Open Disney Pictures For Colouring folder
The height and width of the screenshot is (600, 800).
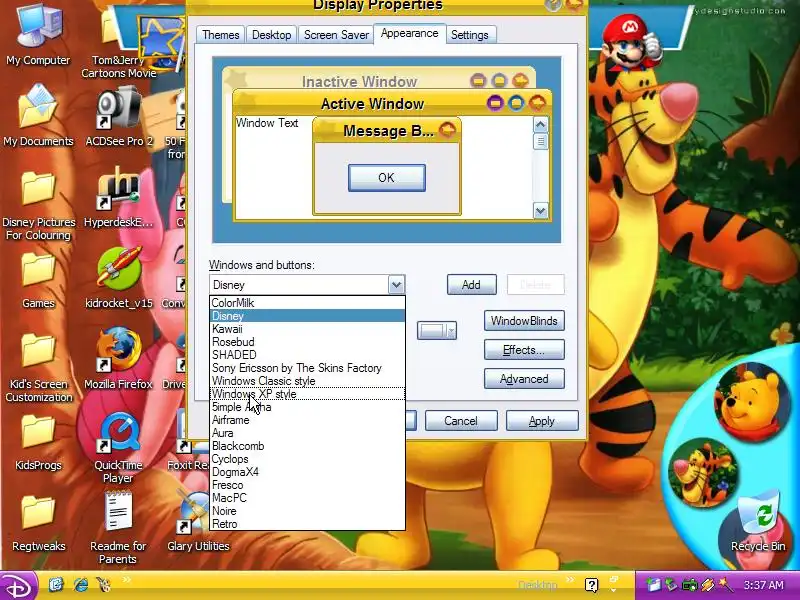tap(38, 206)
